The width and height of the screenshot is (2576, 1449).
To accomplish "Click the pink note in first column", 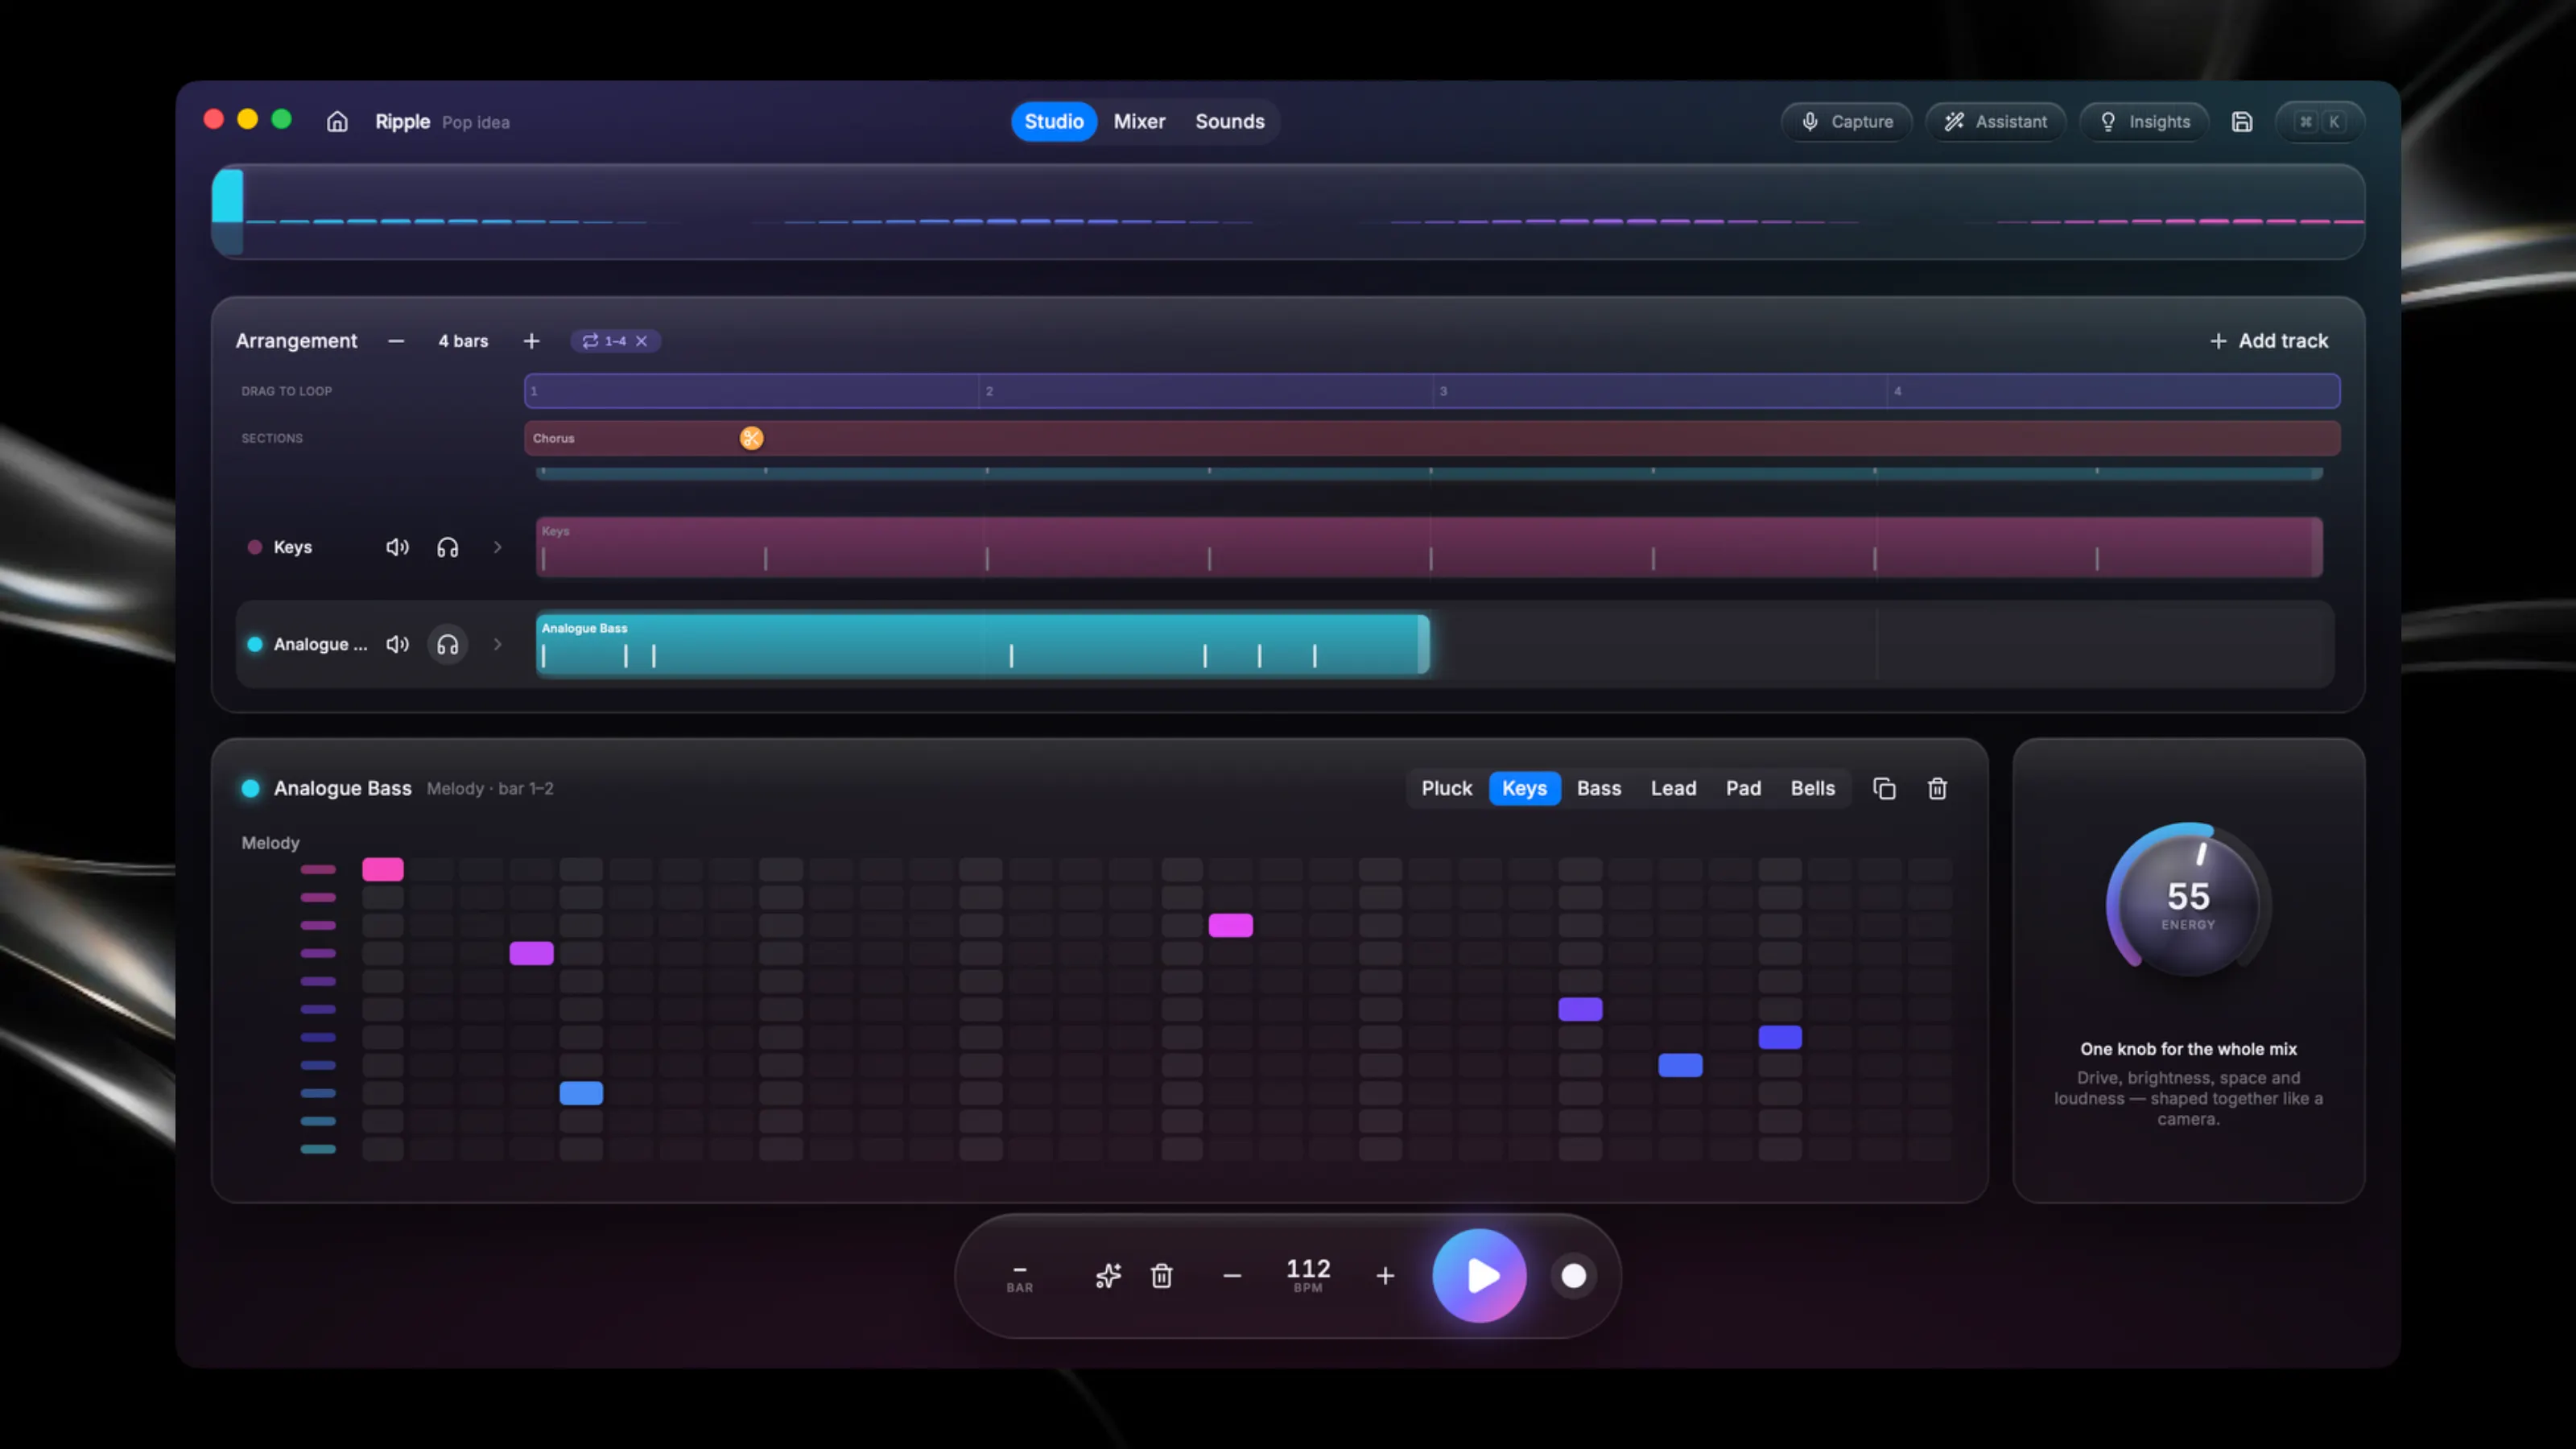I will tap(383, 869).
